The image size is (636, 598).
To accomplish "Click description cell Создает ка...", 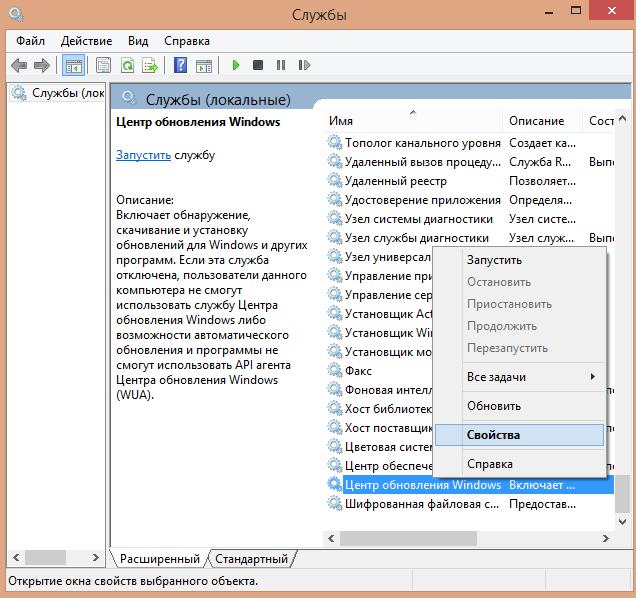I will [542, 143].
